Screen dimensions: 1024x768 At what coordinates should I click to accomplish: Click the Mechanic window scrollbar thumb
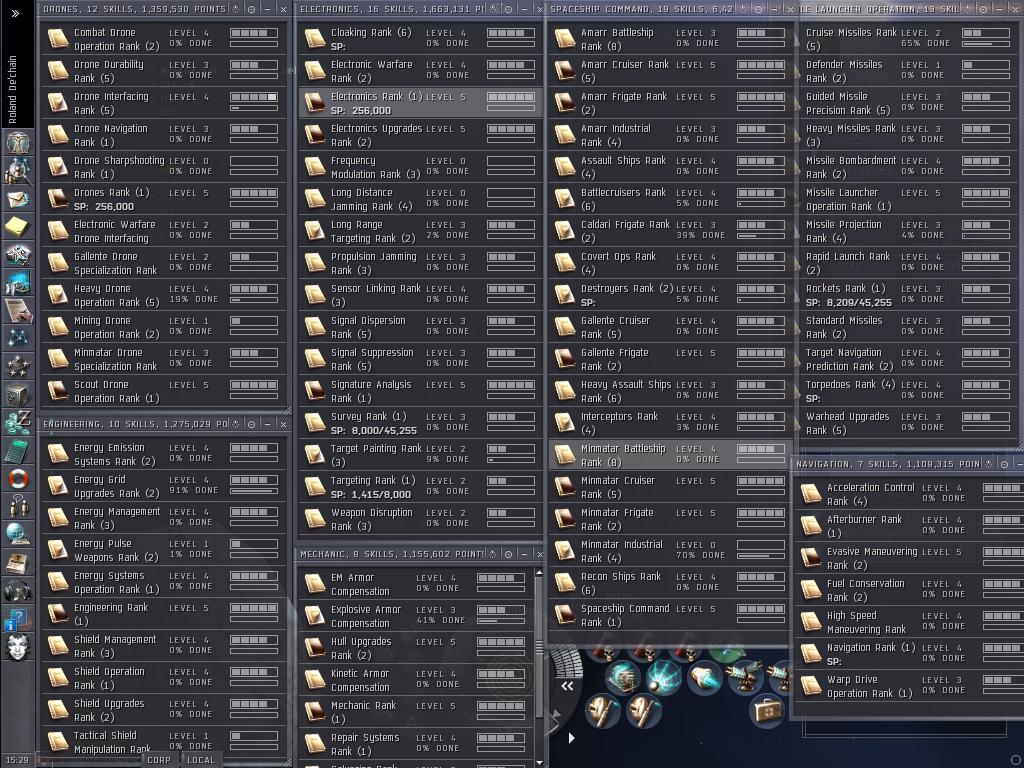pos(539,648)
